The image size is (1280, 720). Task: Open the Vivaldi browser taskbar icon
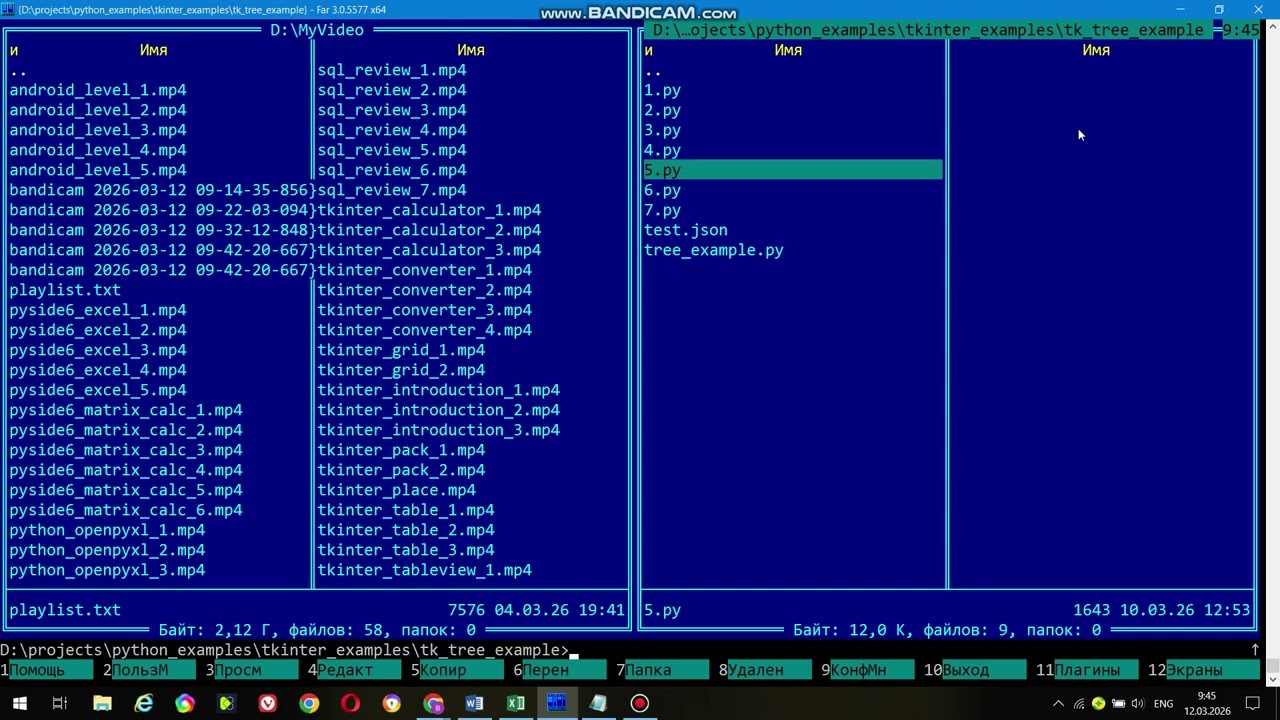[268, 704]
